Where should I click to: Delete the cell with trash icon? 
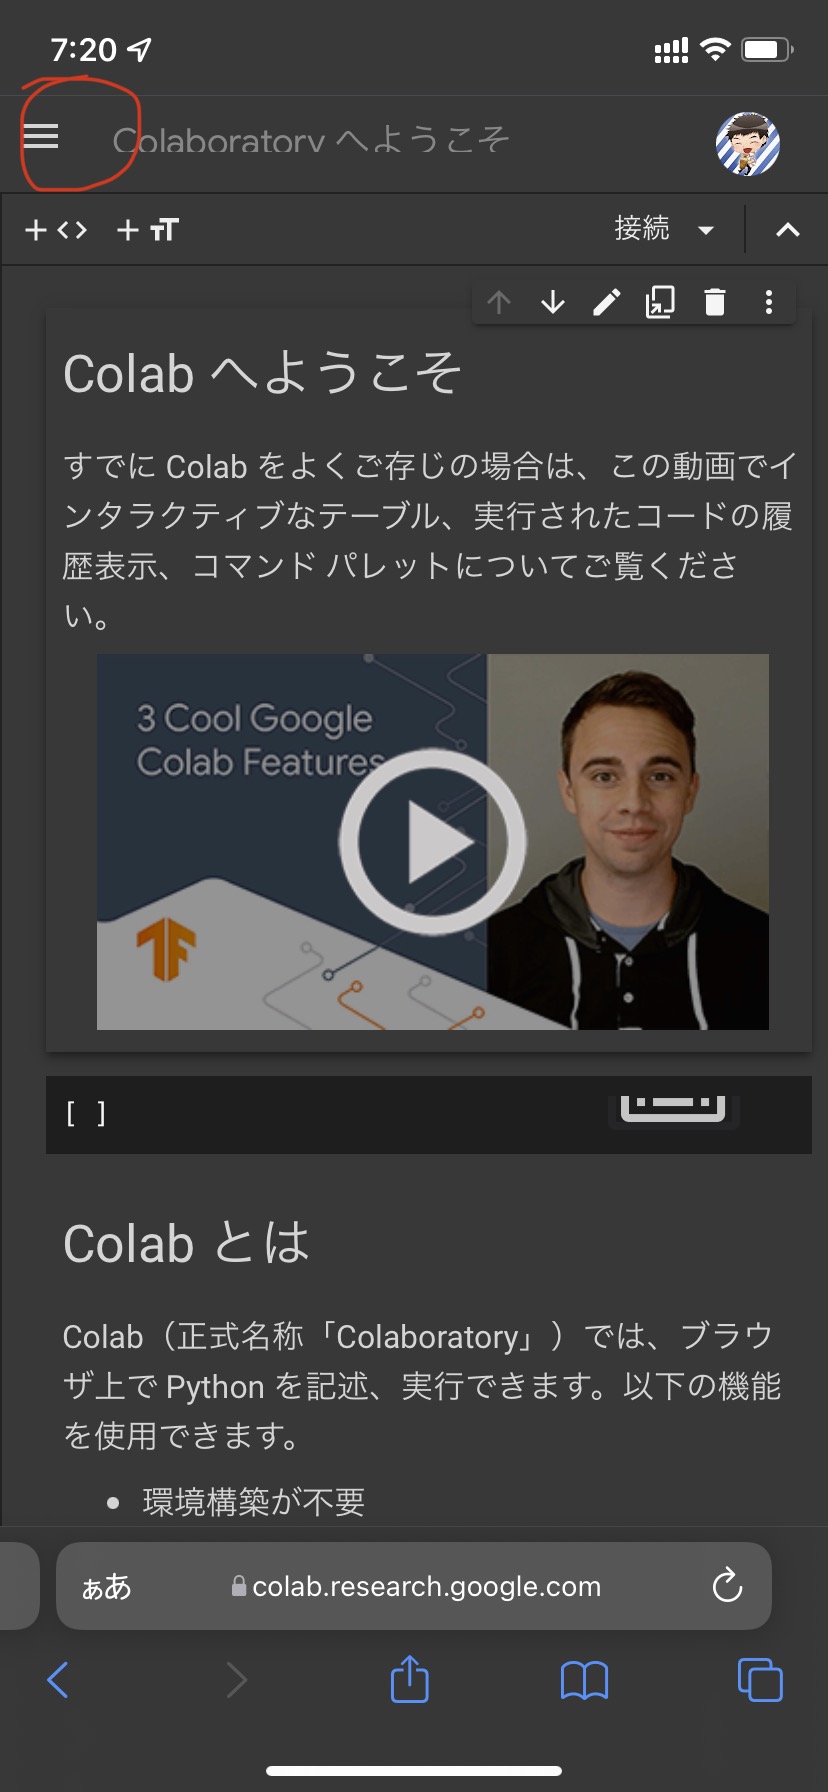coord(714,302)
